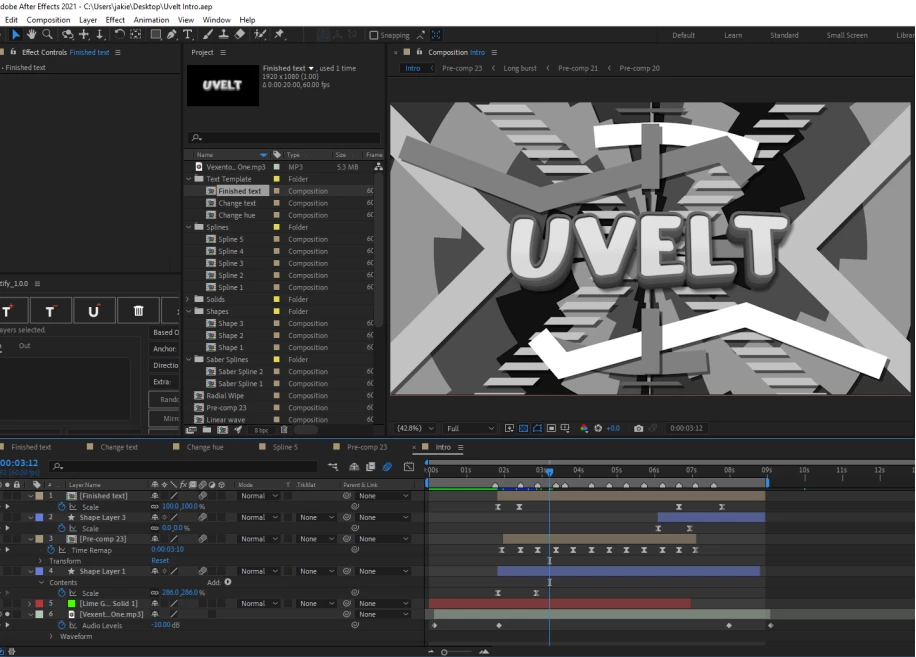Click the Reset Exposure icon
The image size is (916, 657).
[598, 429]
